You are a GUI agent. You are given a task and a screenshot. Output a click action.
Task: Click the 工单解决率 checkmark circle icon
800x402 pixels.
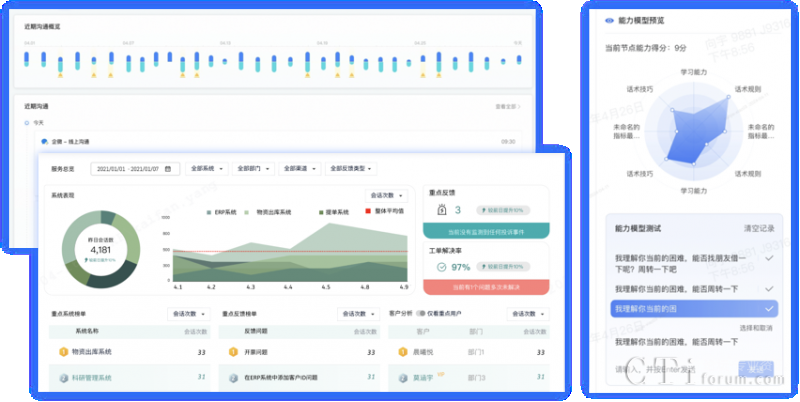click(x=441, y=267)
